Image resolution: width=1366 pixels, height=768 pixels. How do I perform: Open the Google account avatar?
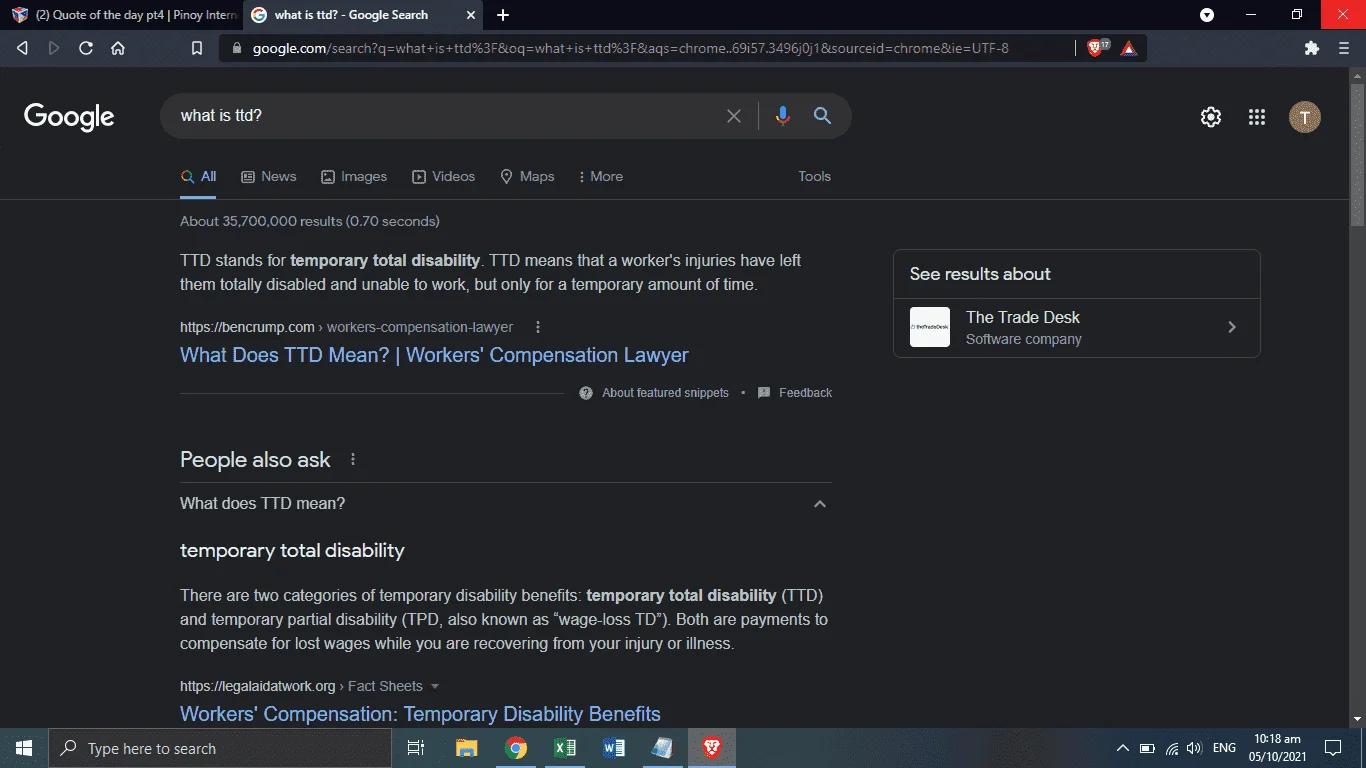click(1305, 117)
